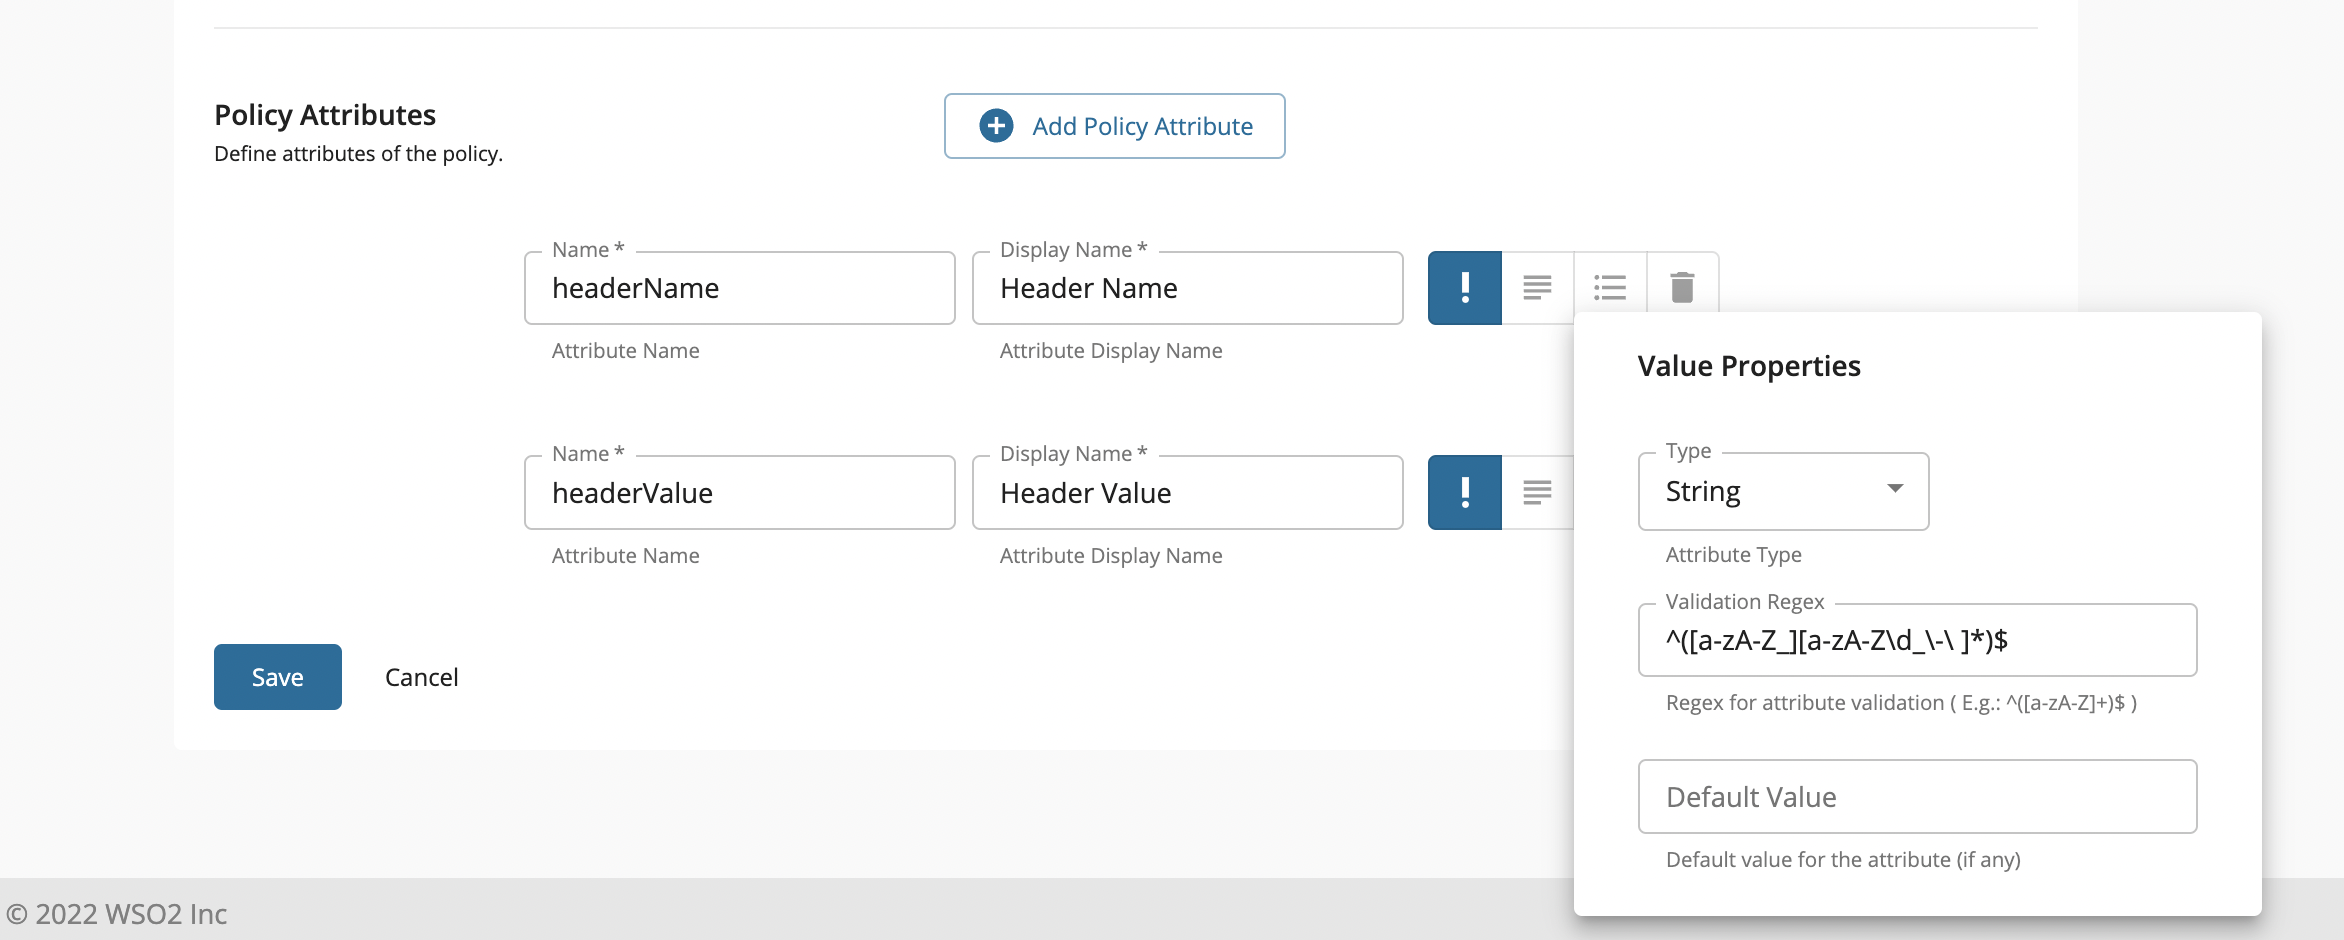Select the headerName Name input
Image resolution: width=2344 pixels, height=940 pixels.
point(739,288)
